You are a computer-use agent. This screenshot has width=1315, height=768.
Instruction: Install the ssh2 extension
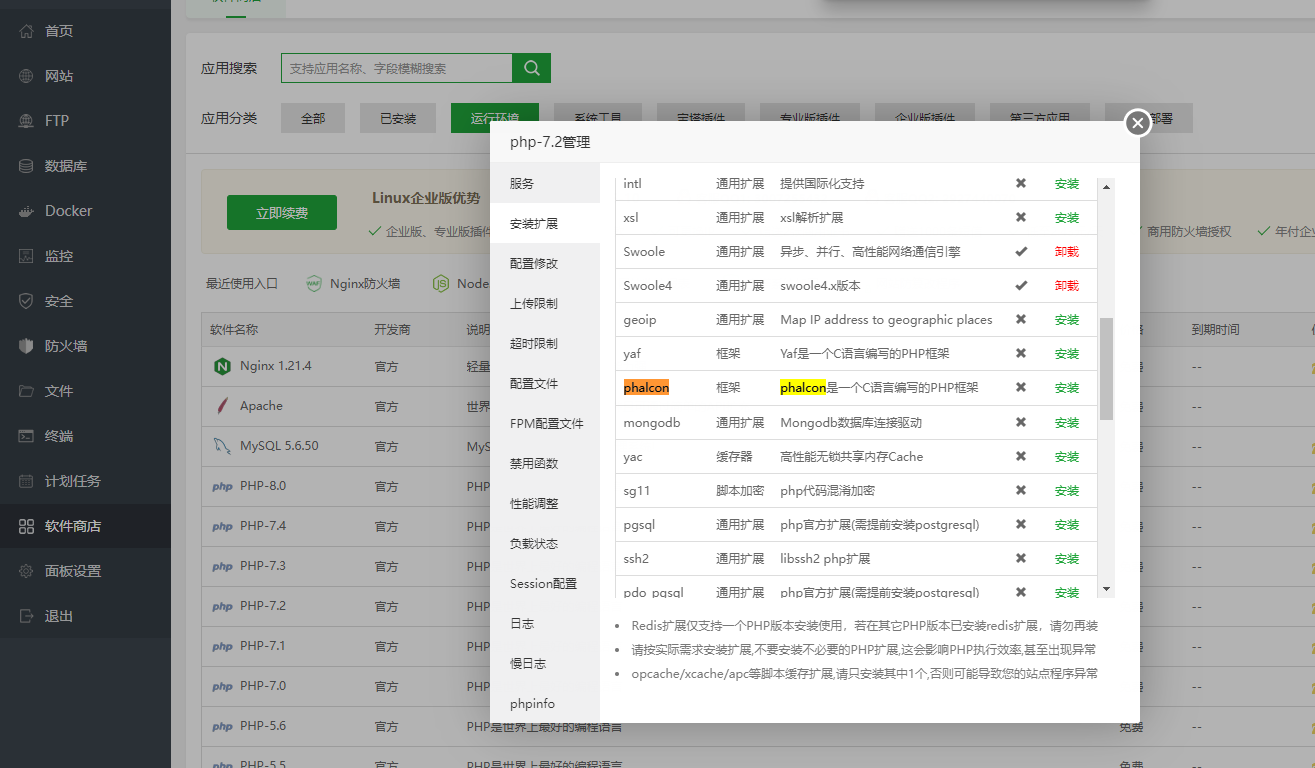pos(1067,559)
